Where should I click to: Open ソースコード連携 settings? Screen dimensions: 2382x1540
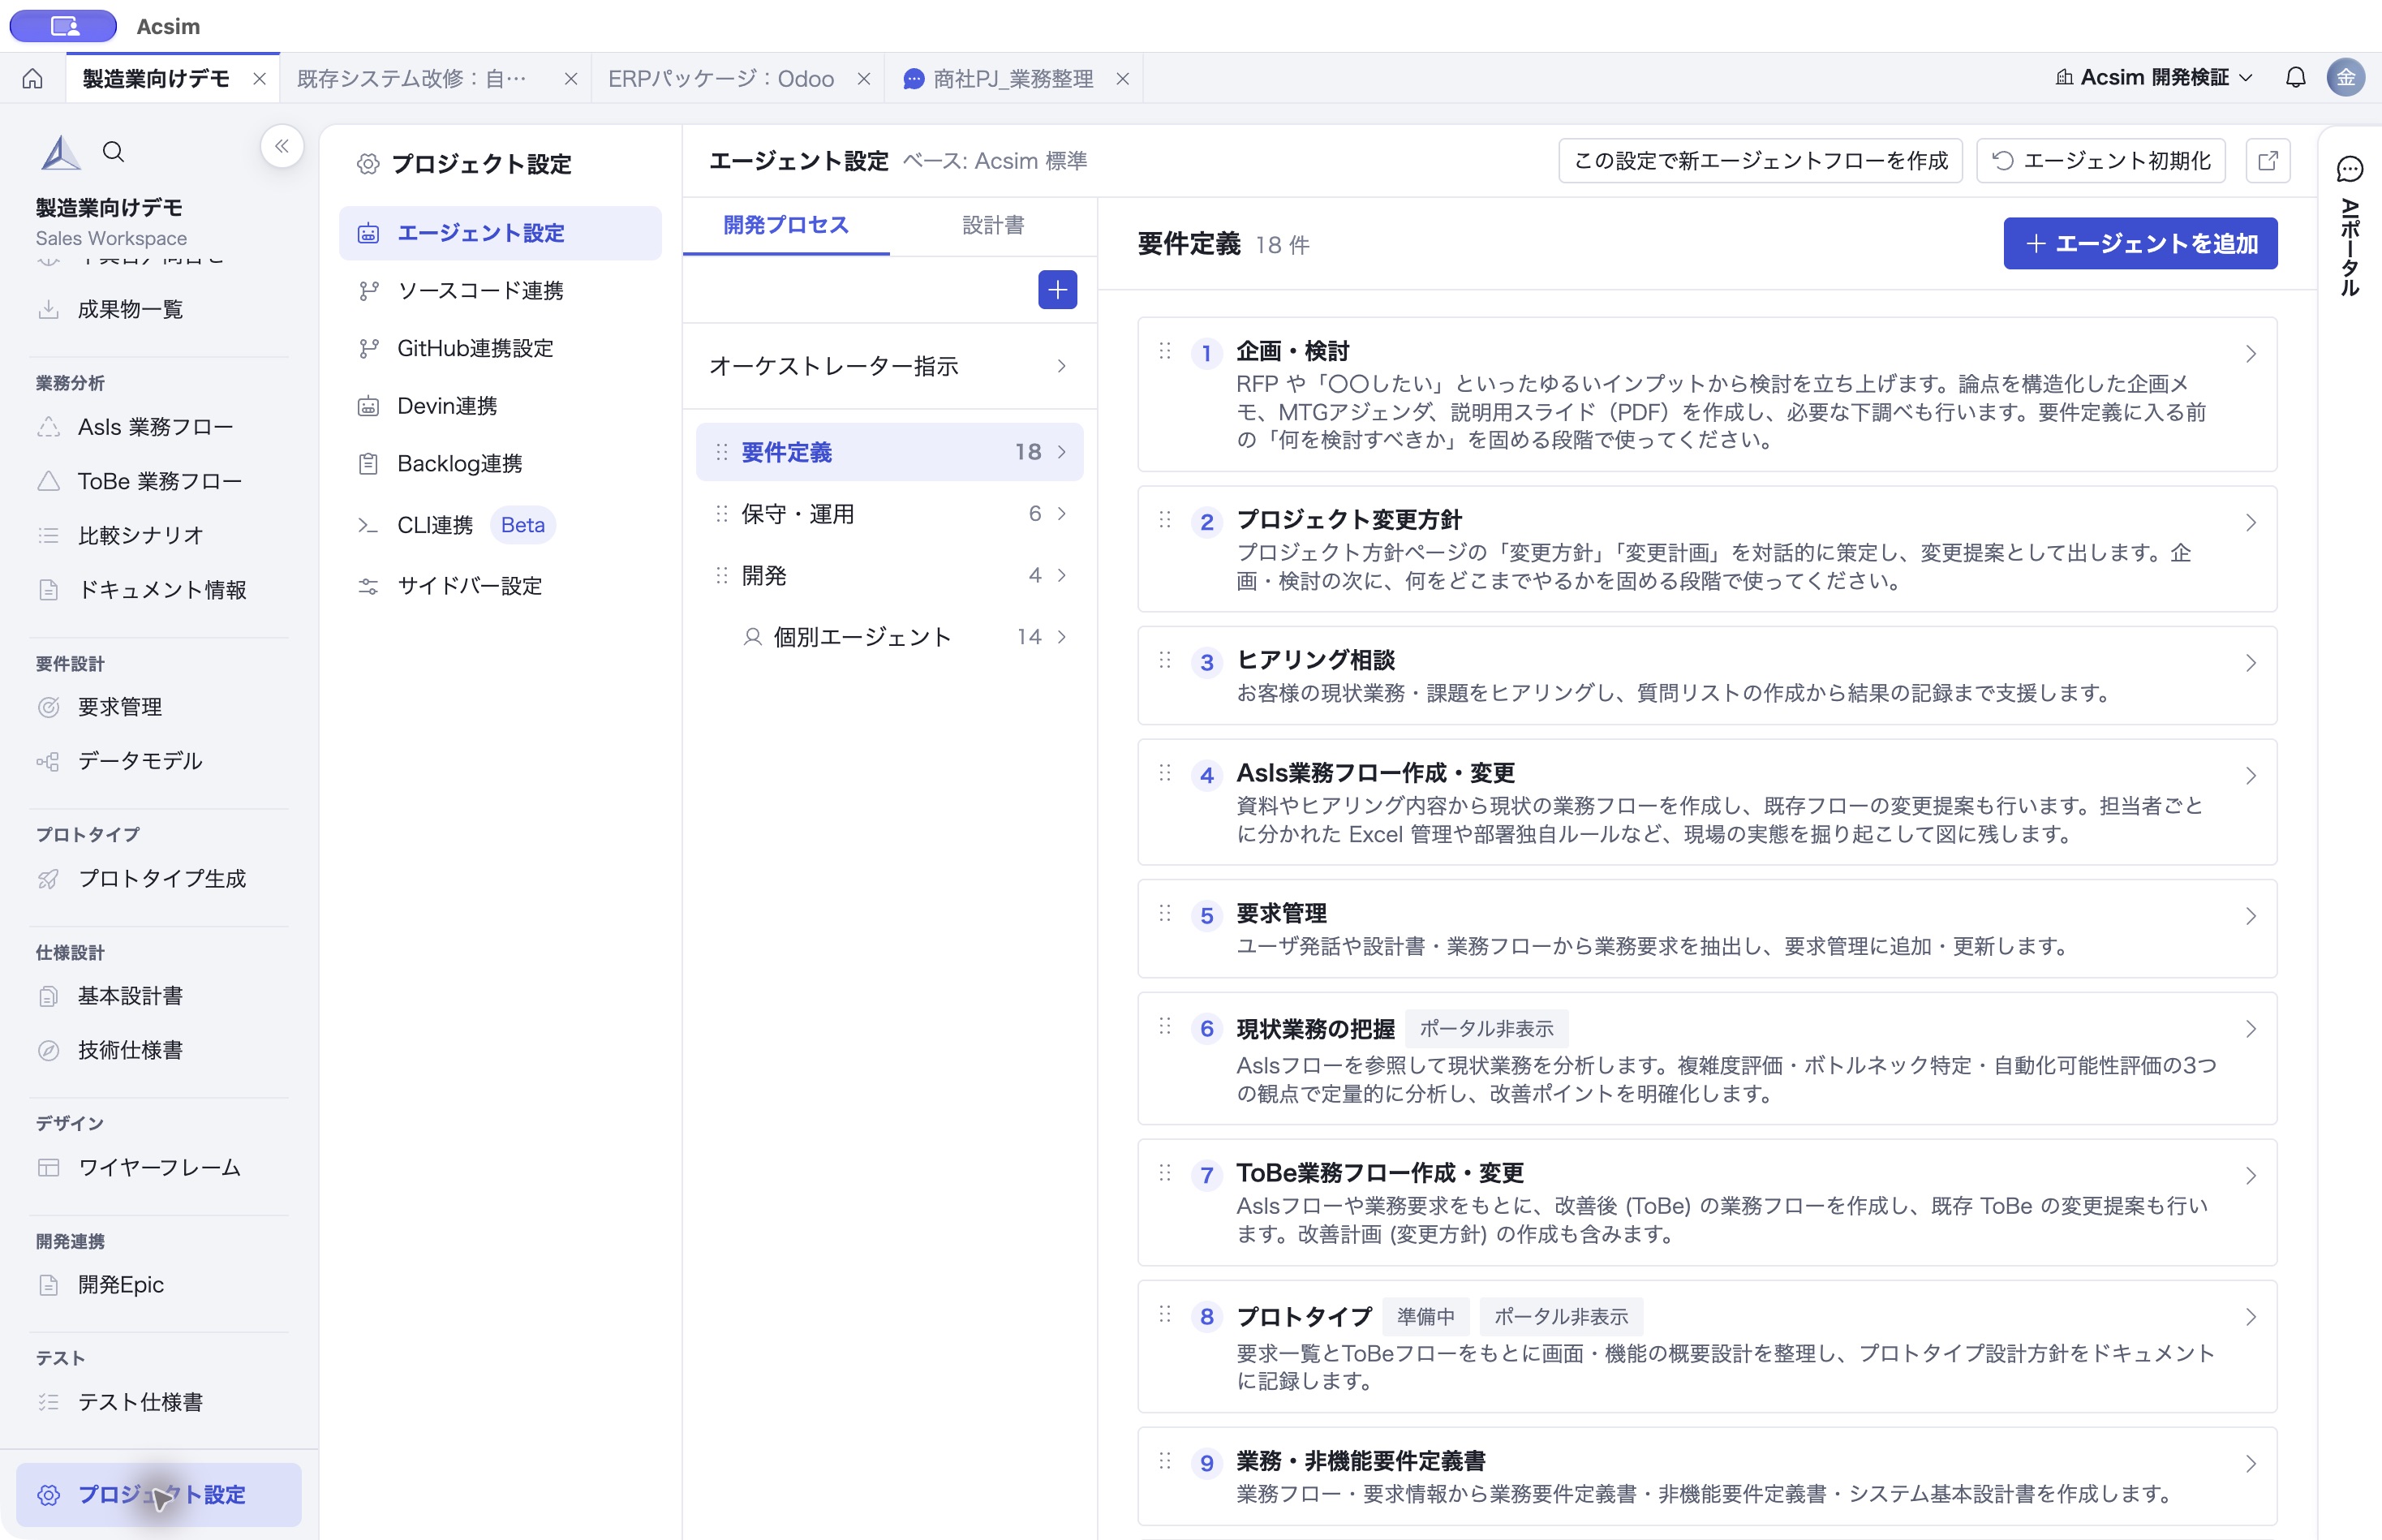click(x=500, y=290)
